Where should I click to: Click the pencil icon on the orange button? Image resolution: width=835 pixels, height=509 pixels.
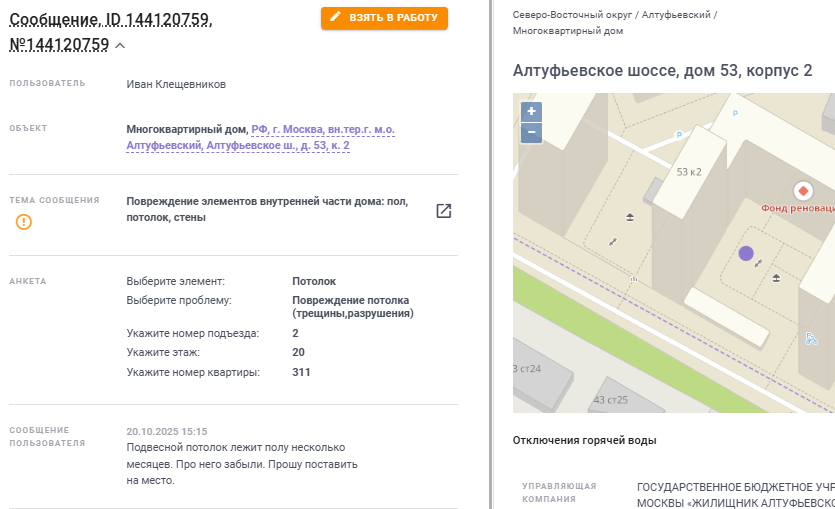click(335, 18)
